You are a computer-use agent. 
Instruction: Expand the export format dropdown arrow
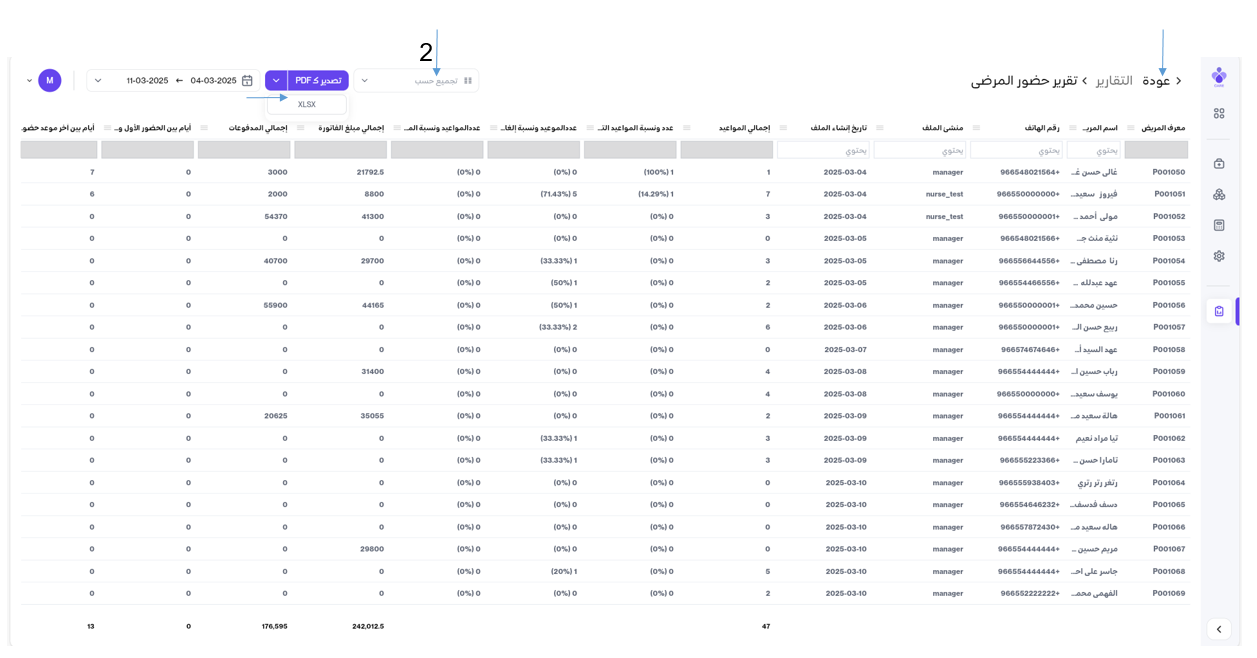coord(276,81)
